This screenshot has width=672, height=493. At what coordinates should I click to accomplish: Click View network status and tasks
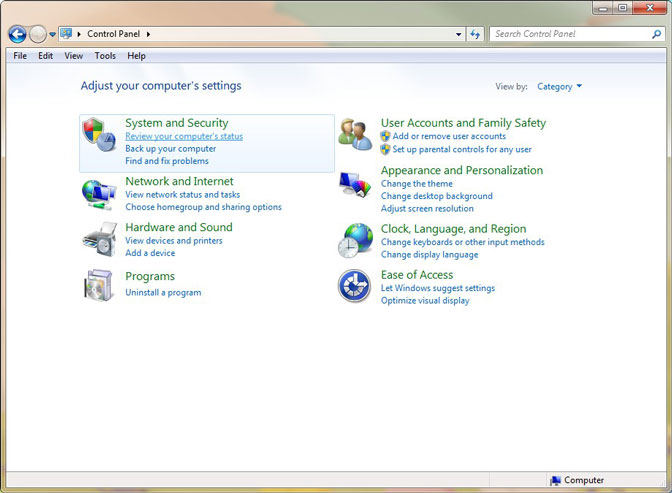coord(183,195)
